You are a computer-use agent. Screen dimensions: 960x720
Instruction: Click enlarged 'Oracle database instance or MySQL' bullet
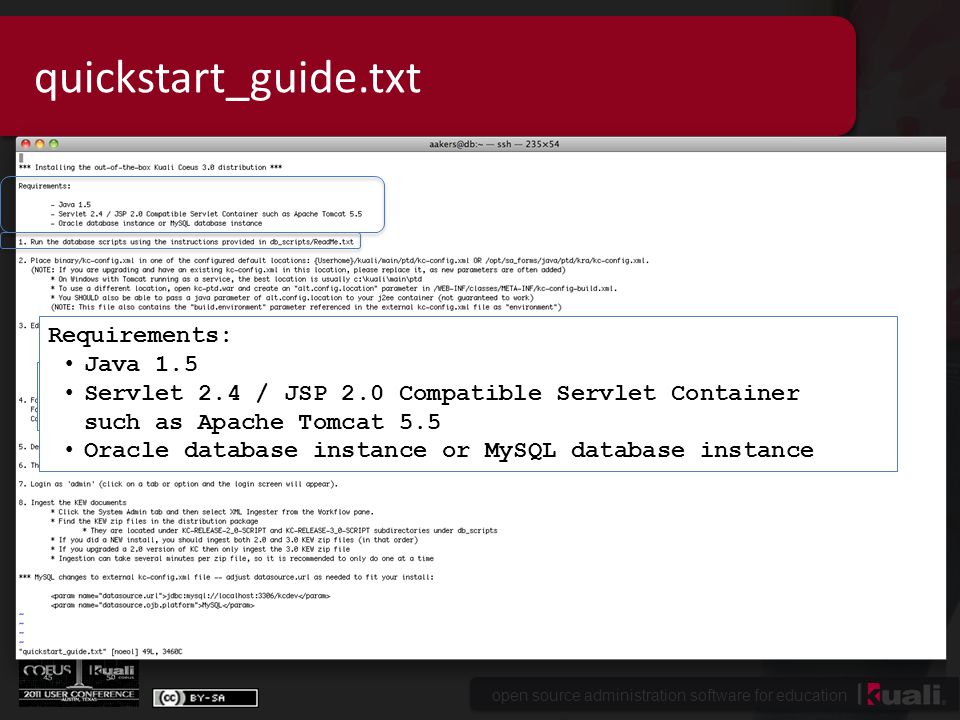click(x=449, y=450)
